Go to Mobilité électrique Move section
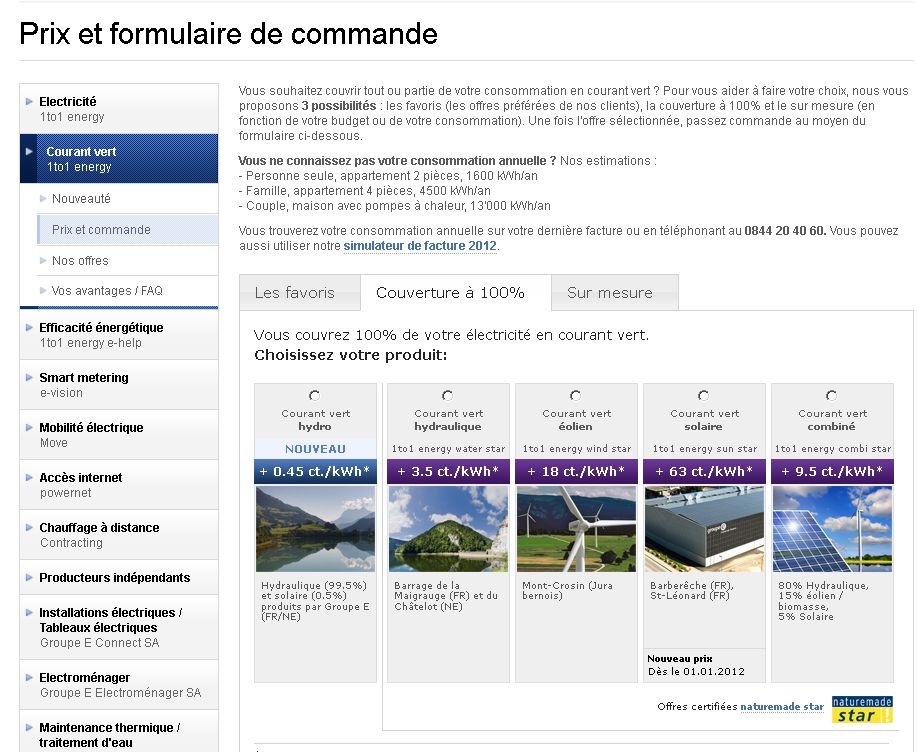The image size is (919, 752). pyautogui.click(x=119, y=435)
